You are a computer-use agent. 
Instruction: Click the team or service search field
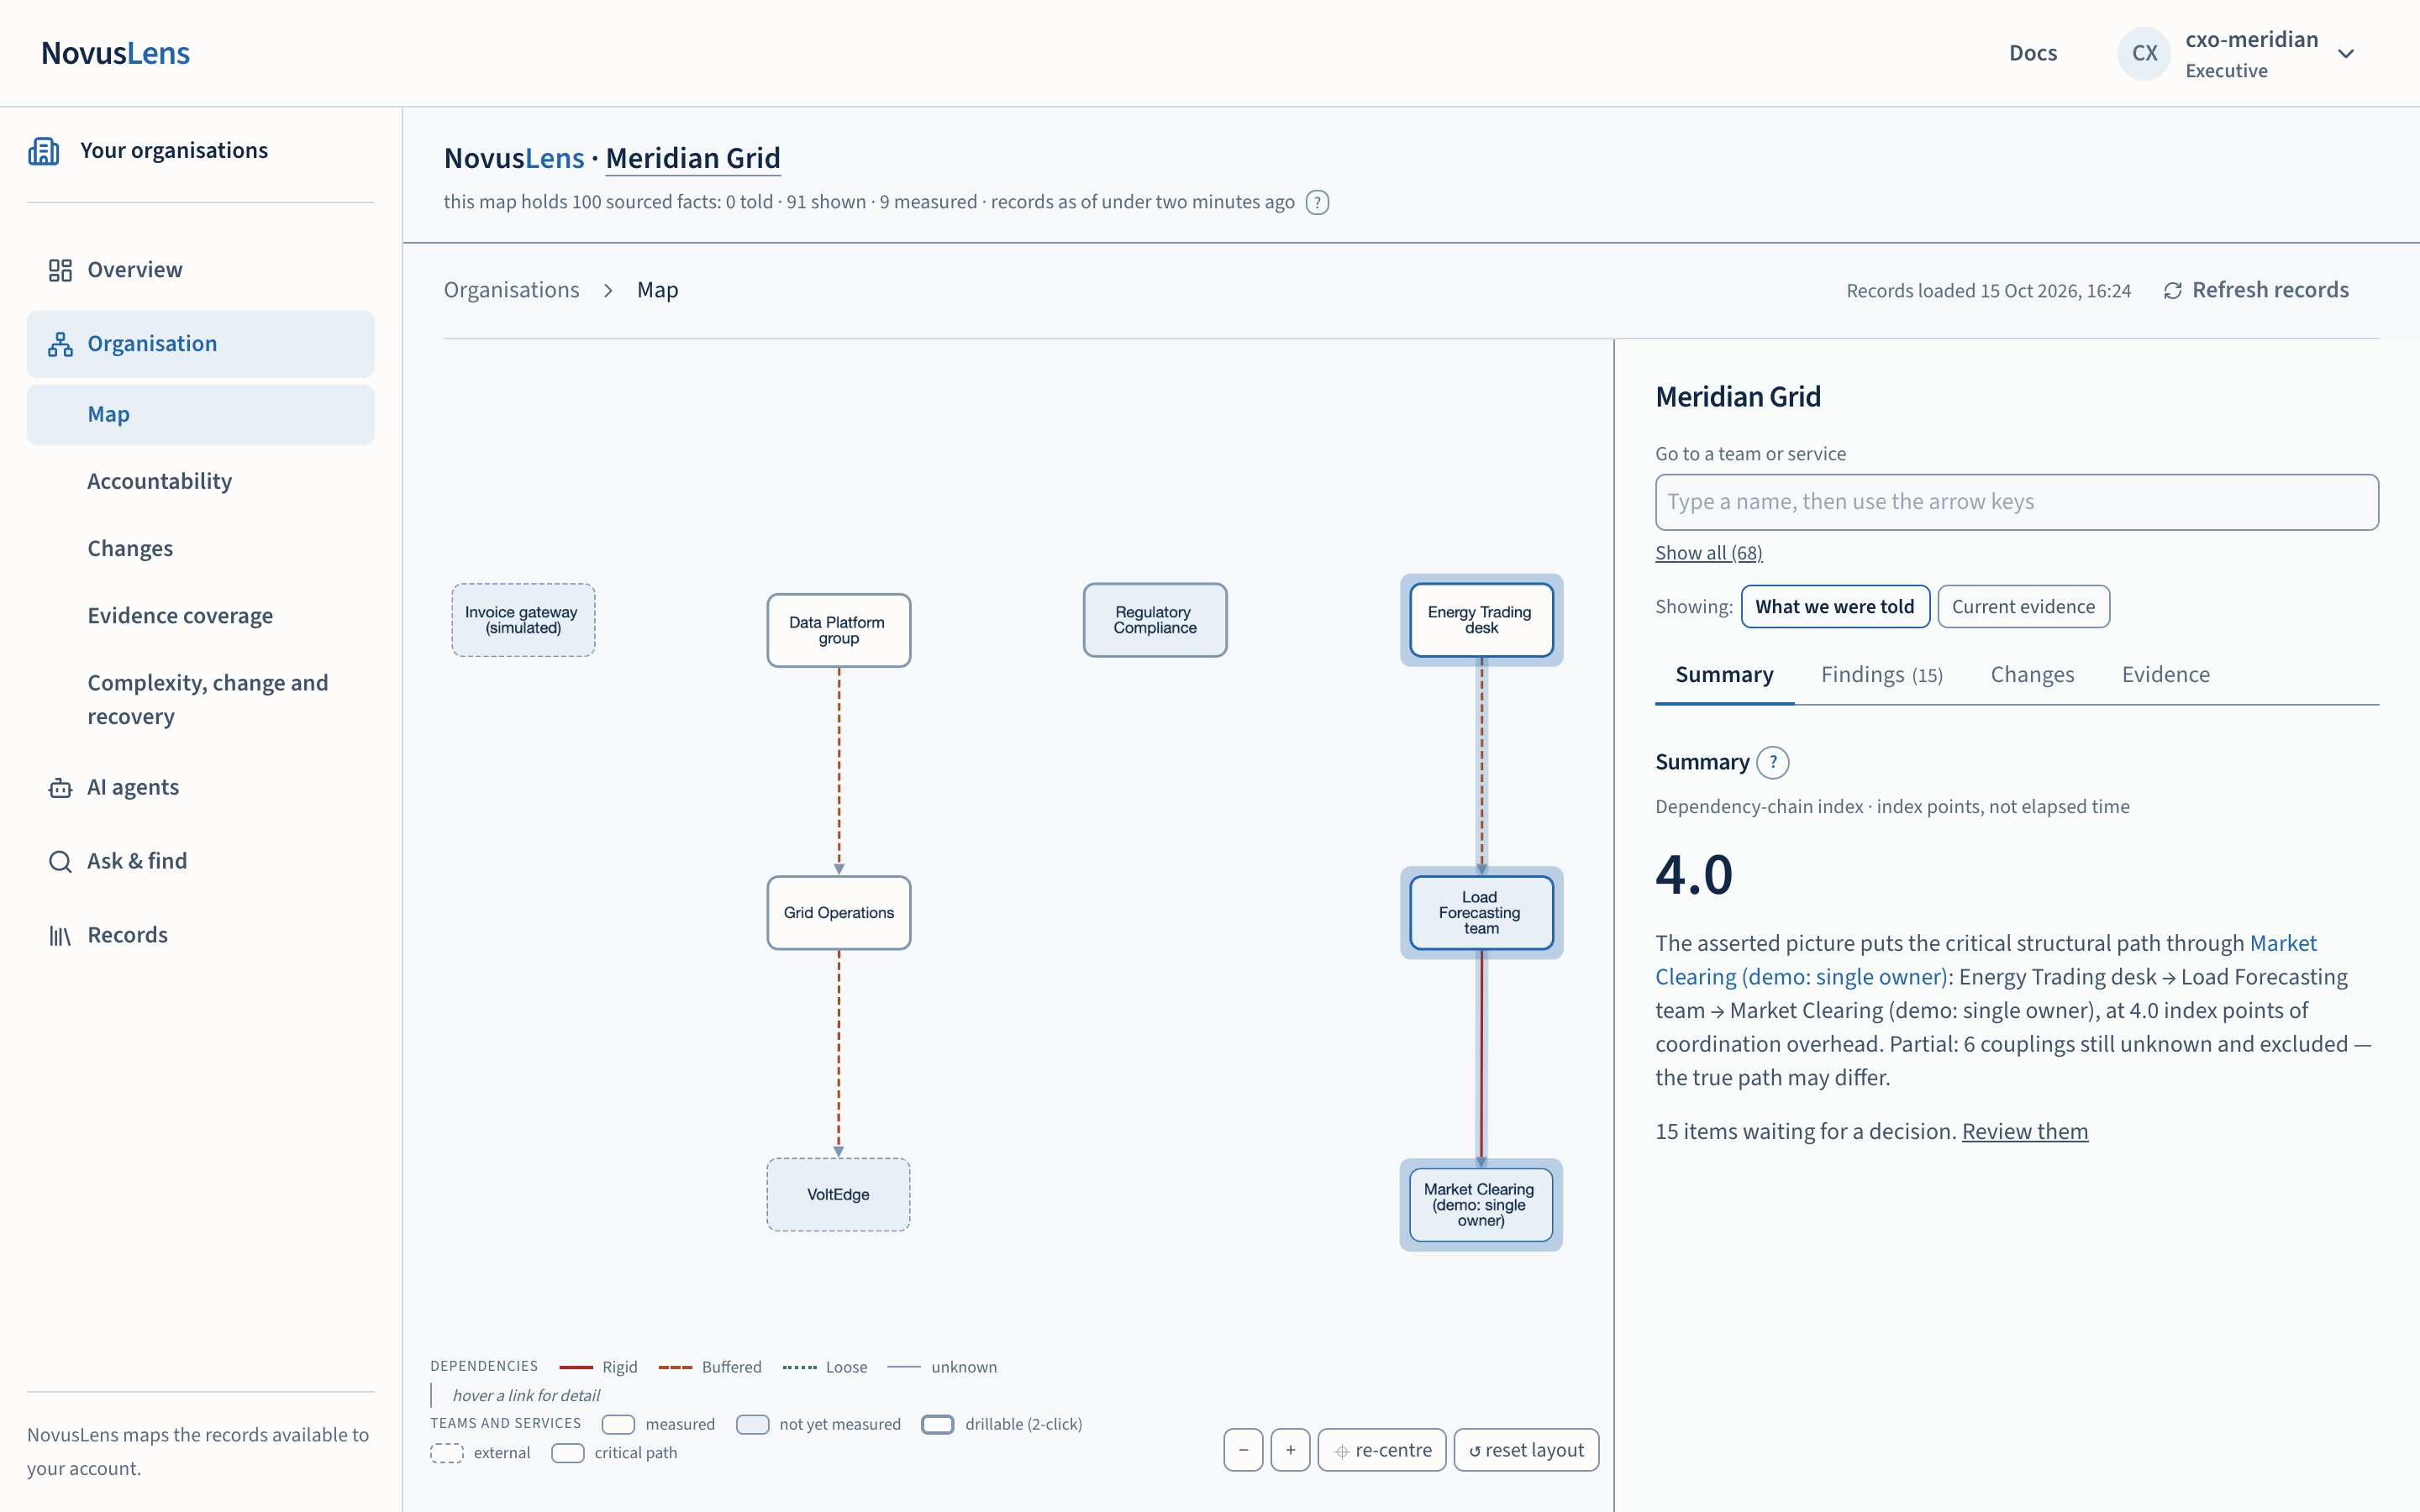(x=2016, y=502)
